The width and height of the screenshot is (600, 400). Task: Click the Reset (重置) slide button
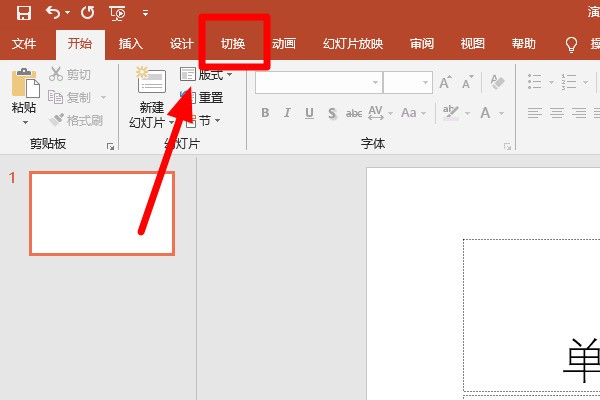[x=202, y=98]
